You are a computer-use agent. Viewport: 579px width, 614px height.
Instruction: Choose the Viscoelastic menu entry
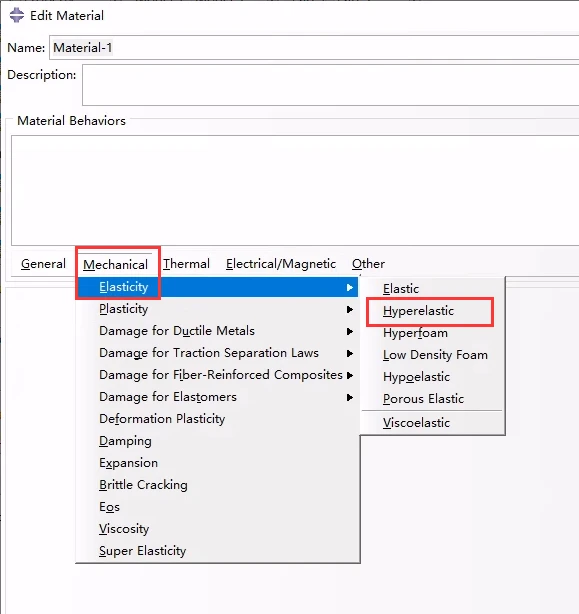416,423
